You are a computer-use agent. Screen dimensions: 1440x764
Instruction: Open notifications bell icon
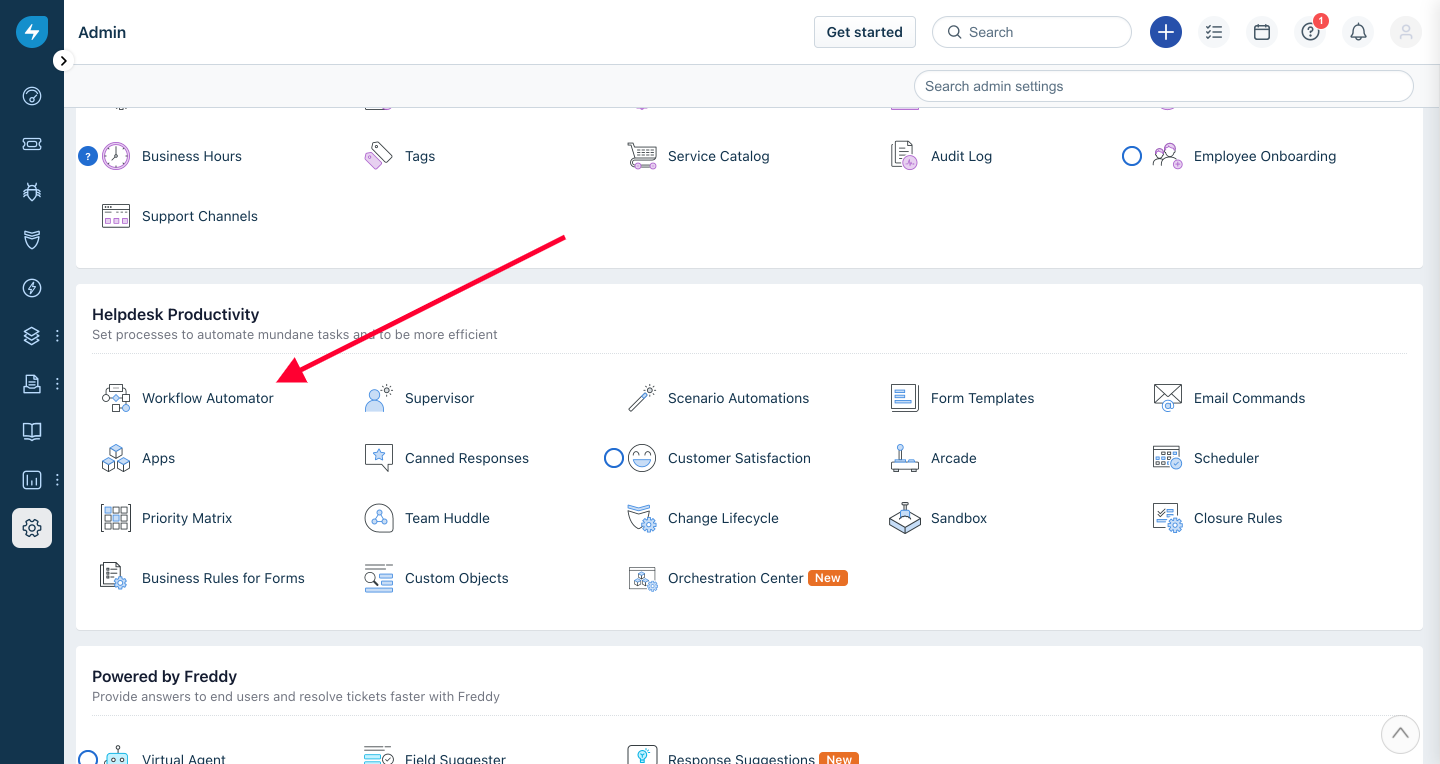(1358, 32)
